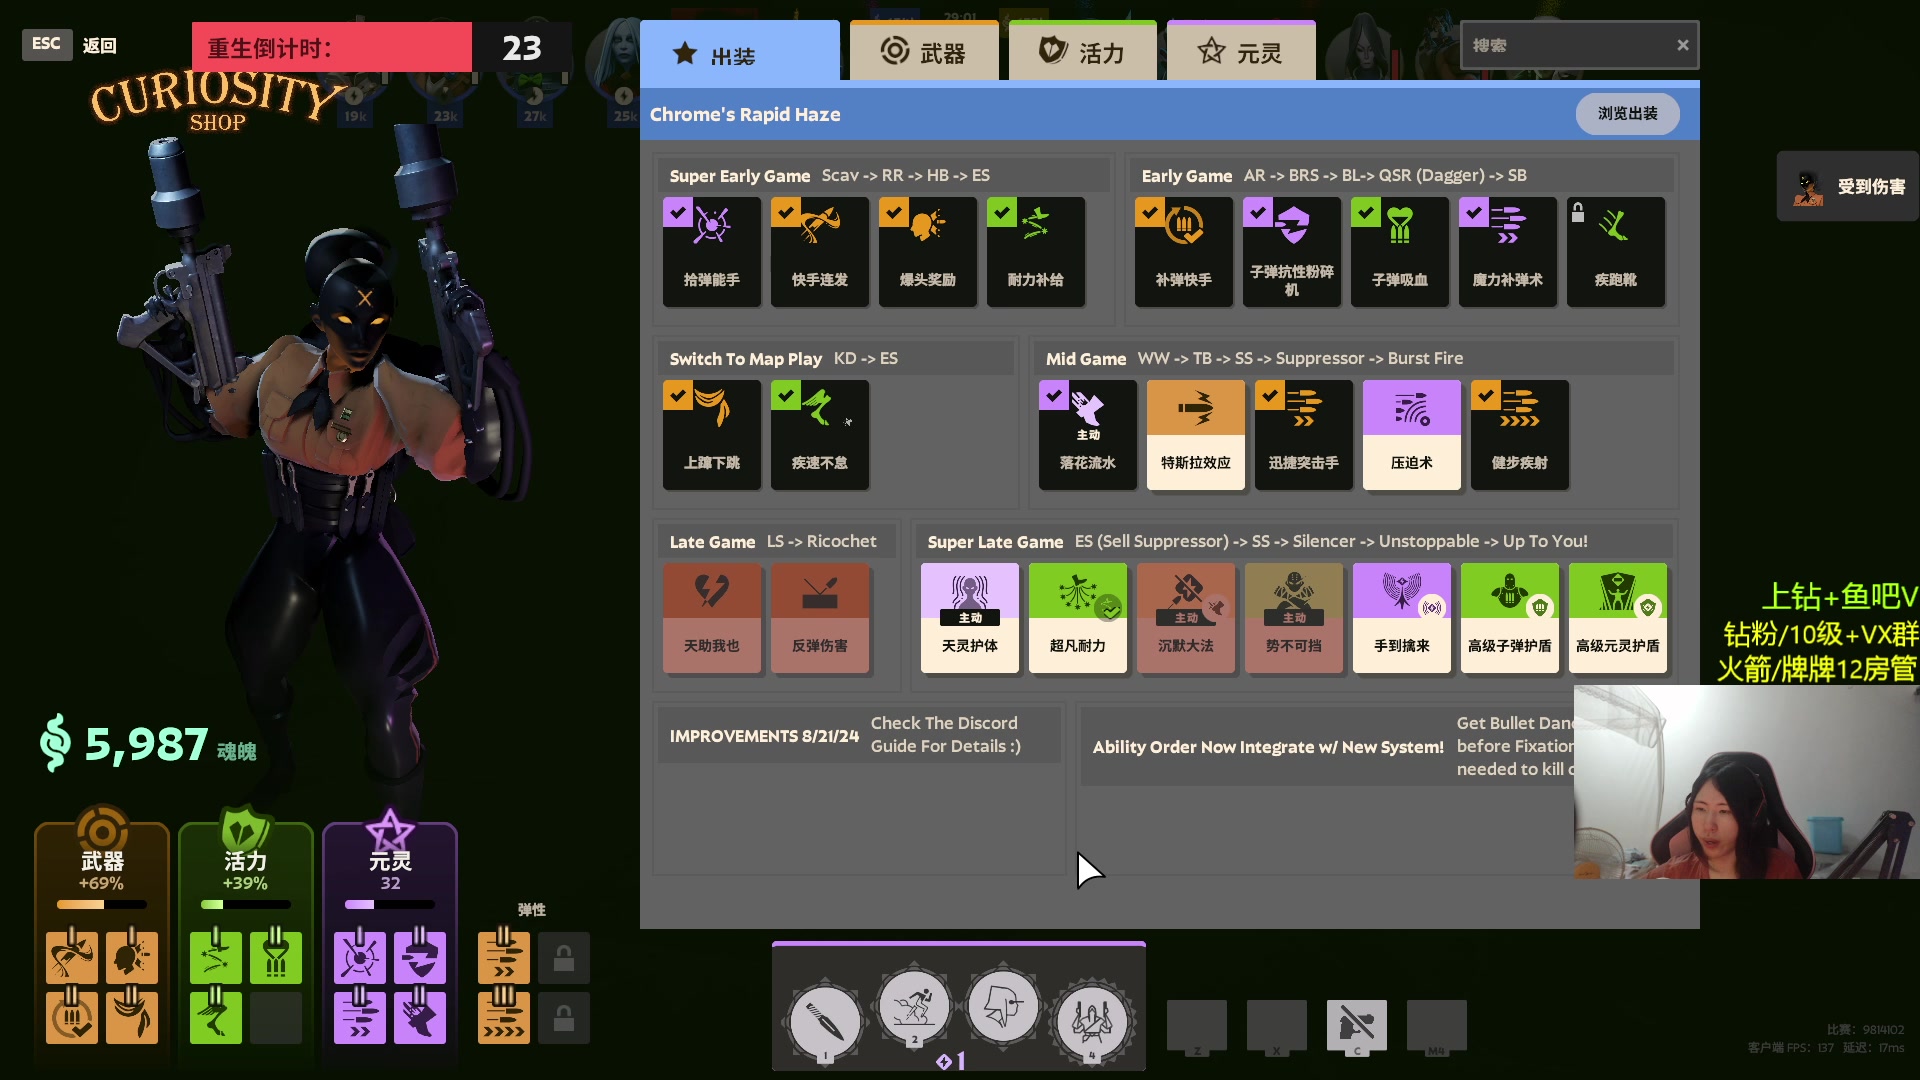Viewport: 1920px width, 1080px height.
Task: Open the 出装 build tab
Action: coord(740,52)
